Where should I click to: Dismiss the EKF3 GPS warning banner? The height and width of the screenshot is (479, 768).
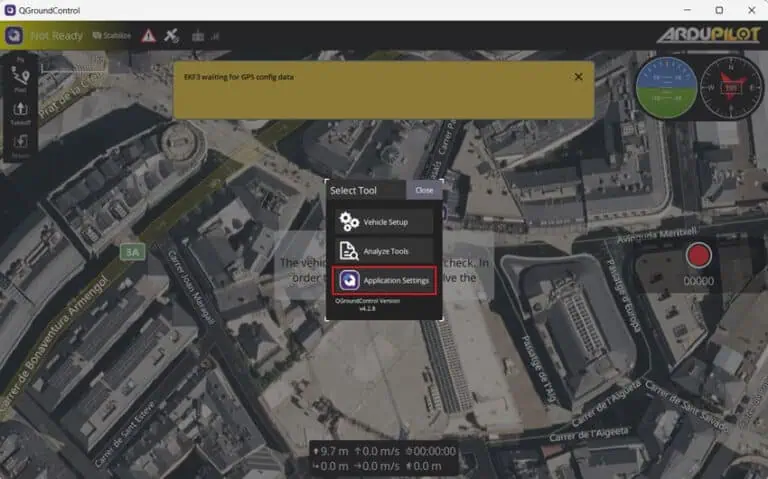coord(578,76)
